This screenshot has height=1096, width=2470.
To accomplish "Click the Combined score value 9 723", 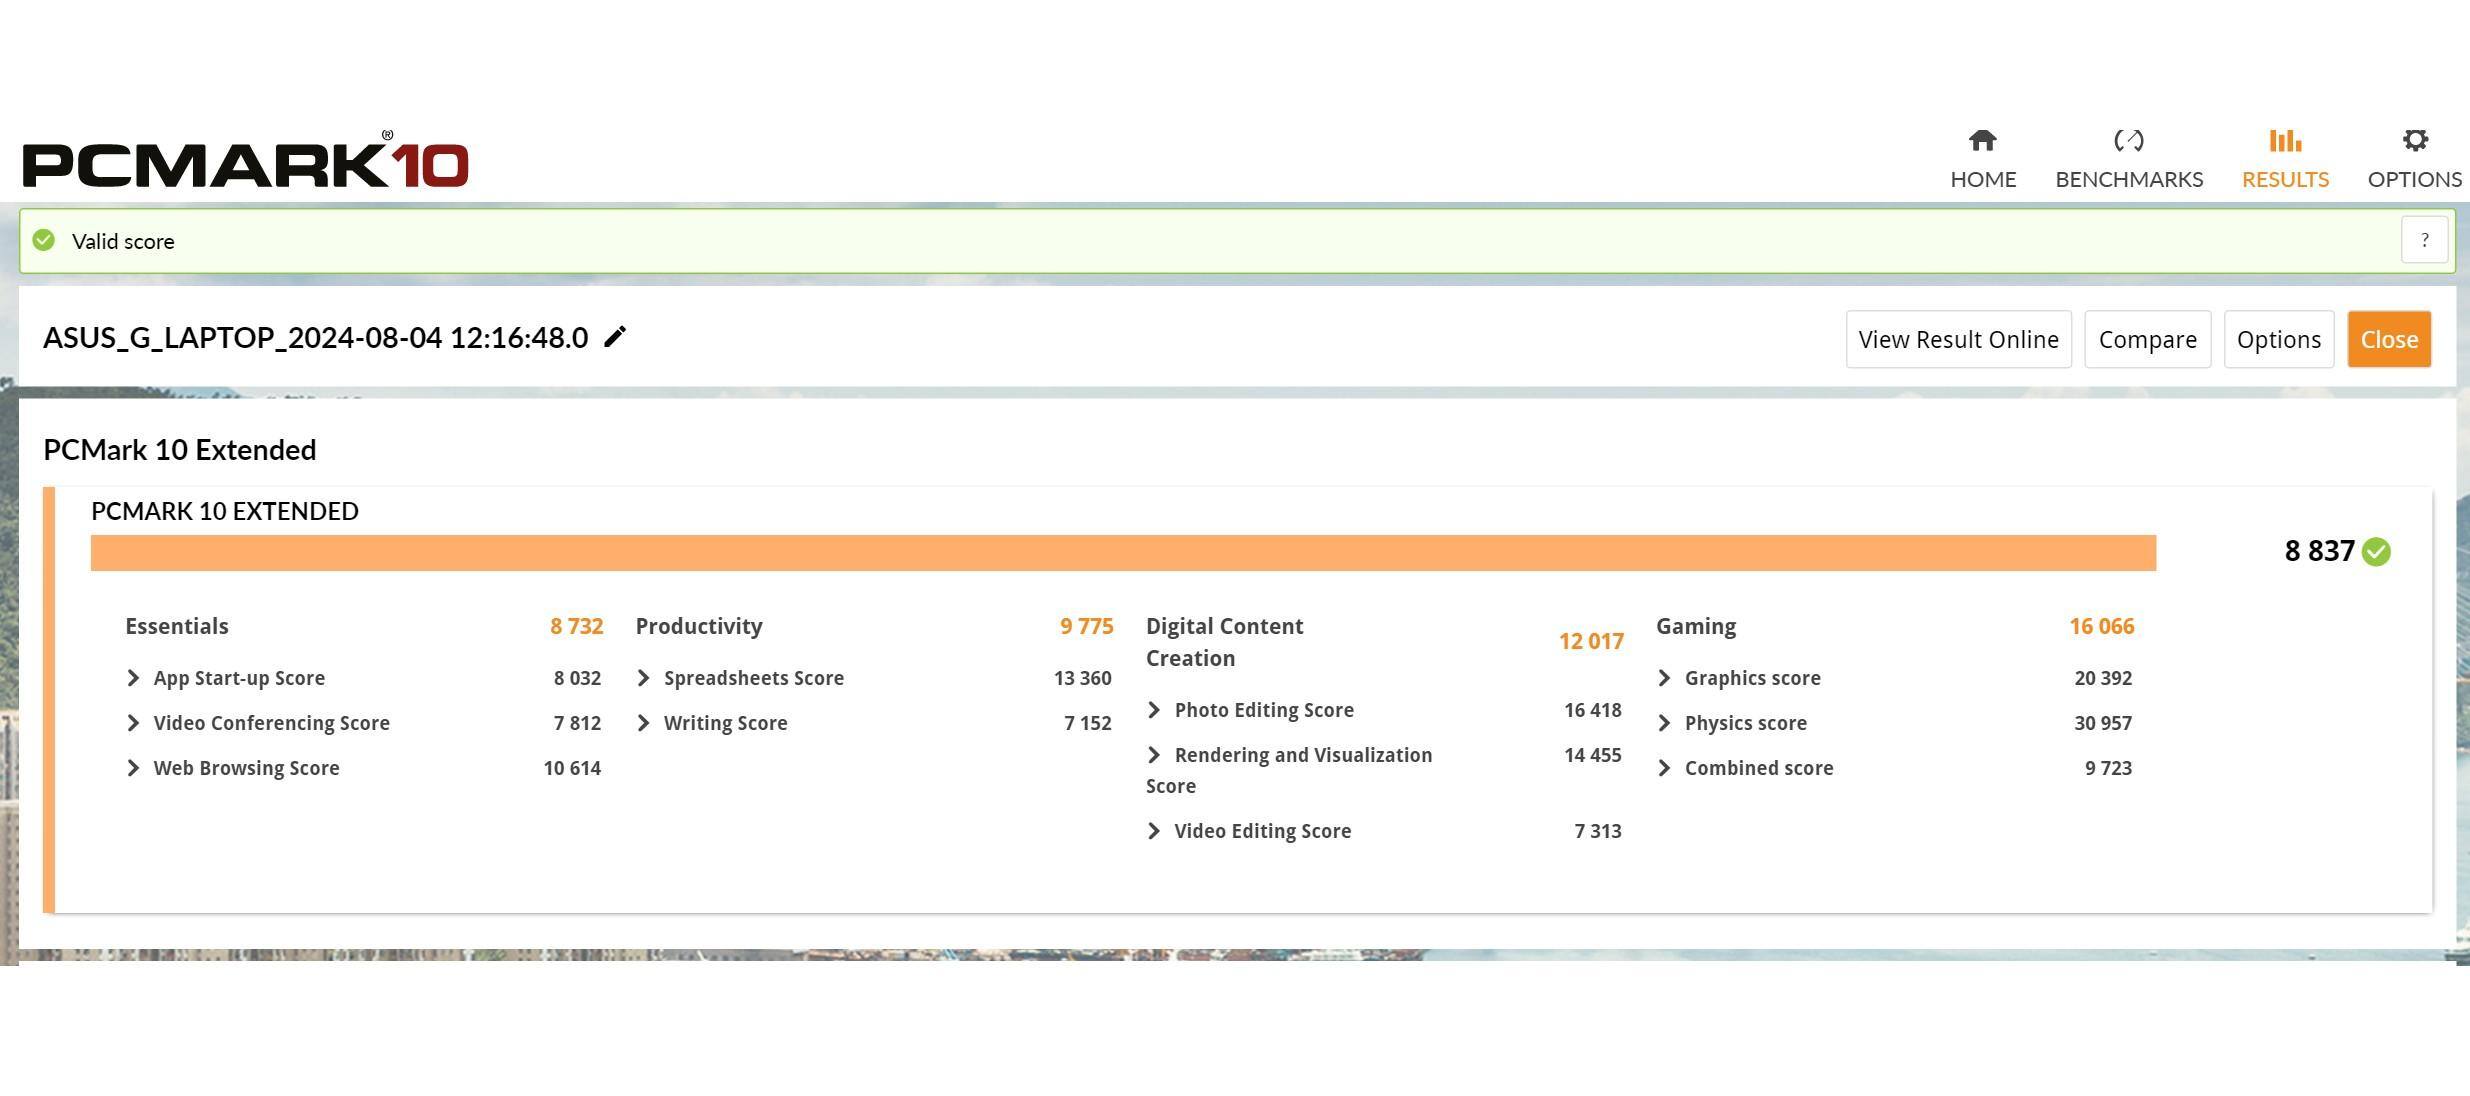I will (2109, 768).
